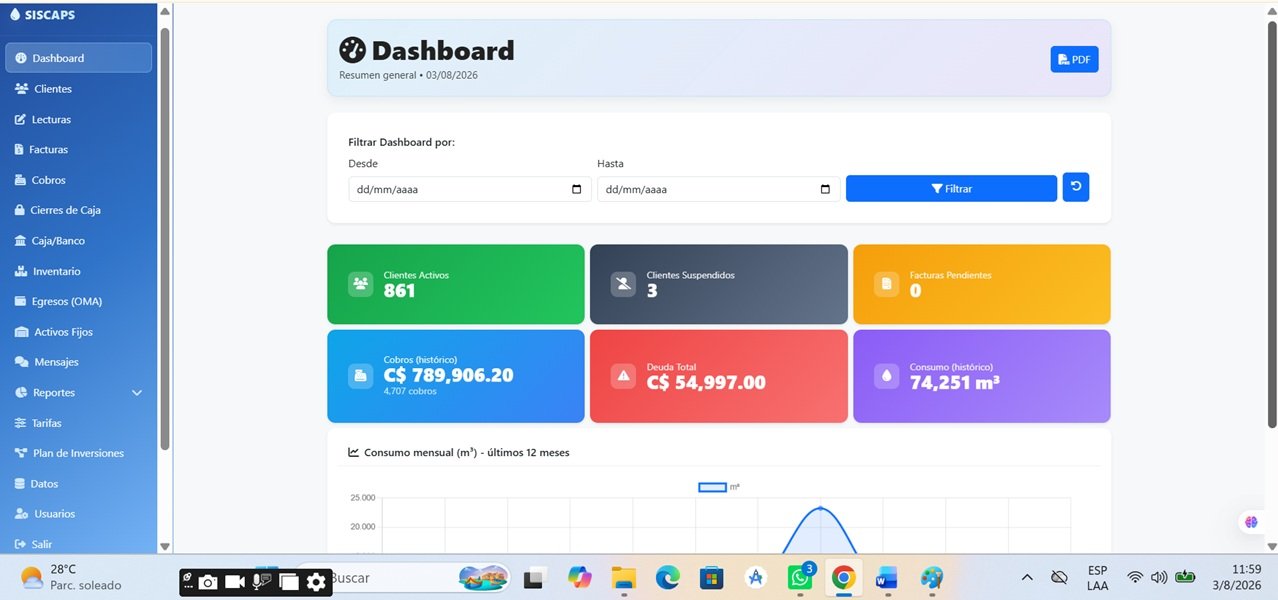Open the ESP LAA language selector
Screen dimensions: 1278x600
click(x=1097, y=578)
